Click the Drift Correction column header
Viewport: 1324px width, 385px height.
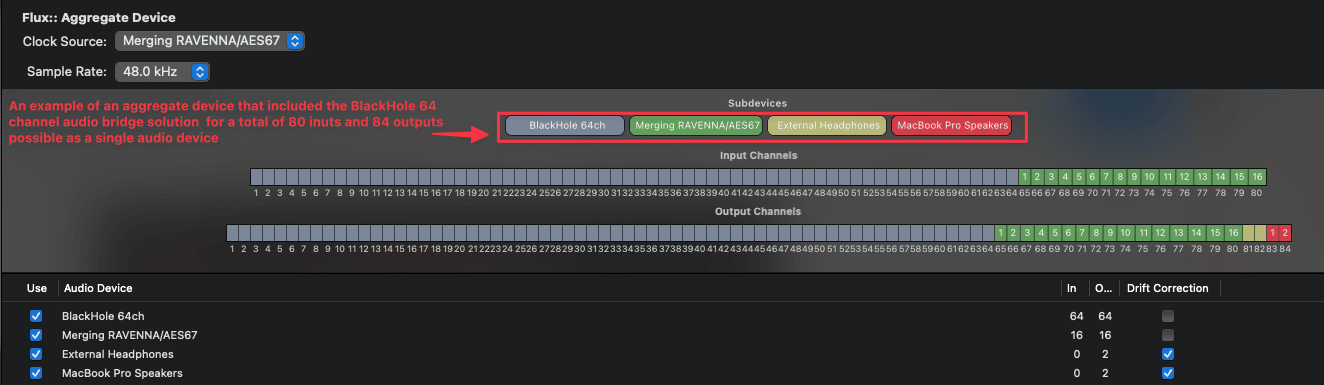point(1167,288)
